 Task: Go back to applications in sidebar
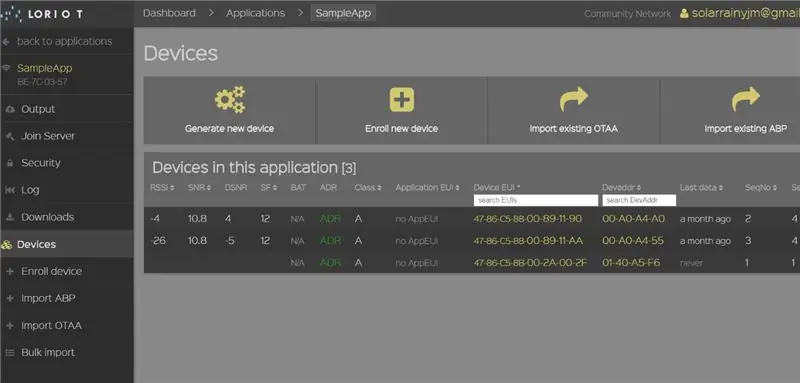tap(64, 41)
